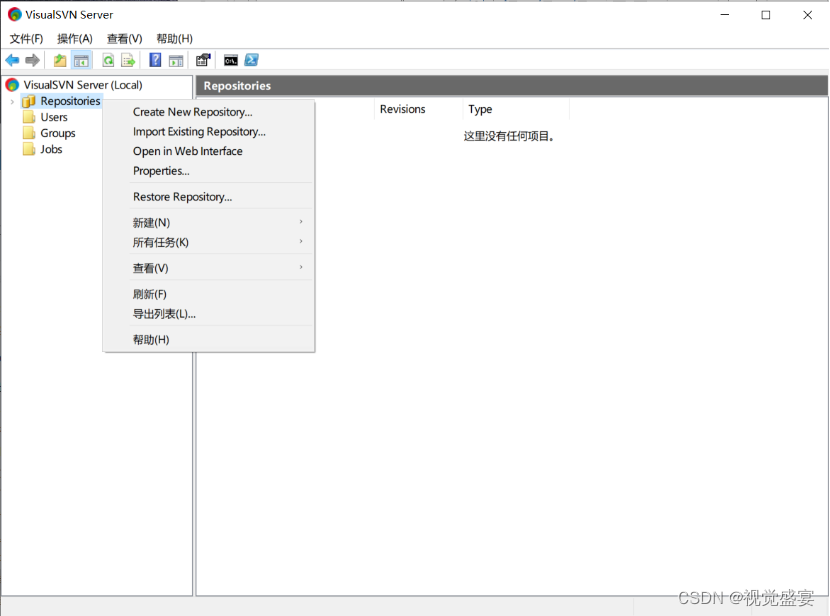
Task: Expand the Repositories node chevron
Action: 12,101
